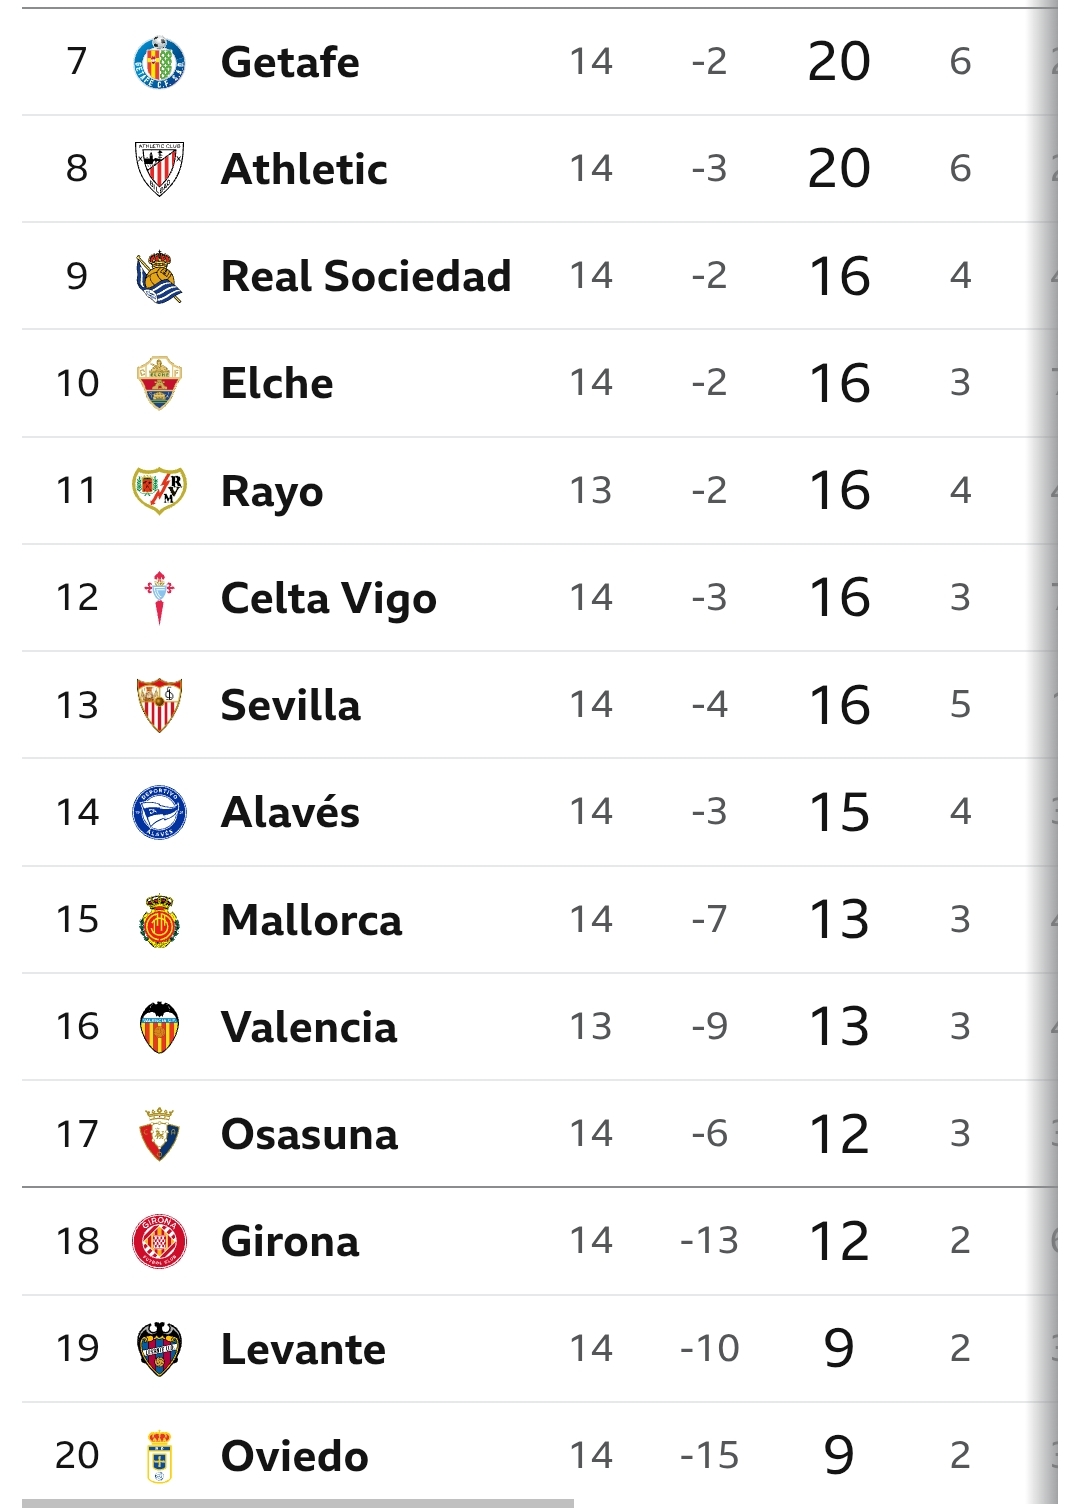The width and height of the screenshot is (1080, 1508).
Task: Click the Celta Vigo crest icon
Action: click(159, 598)
